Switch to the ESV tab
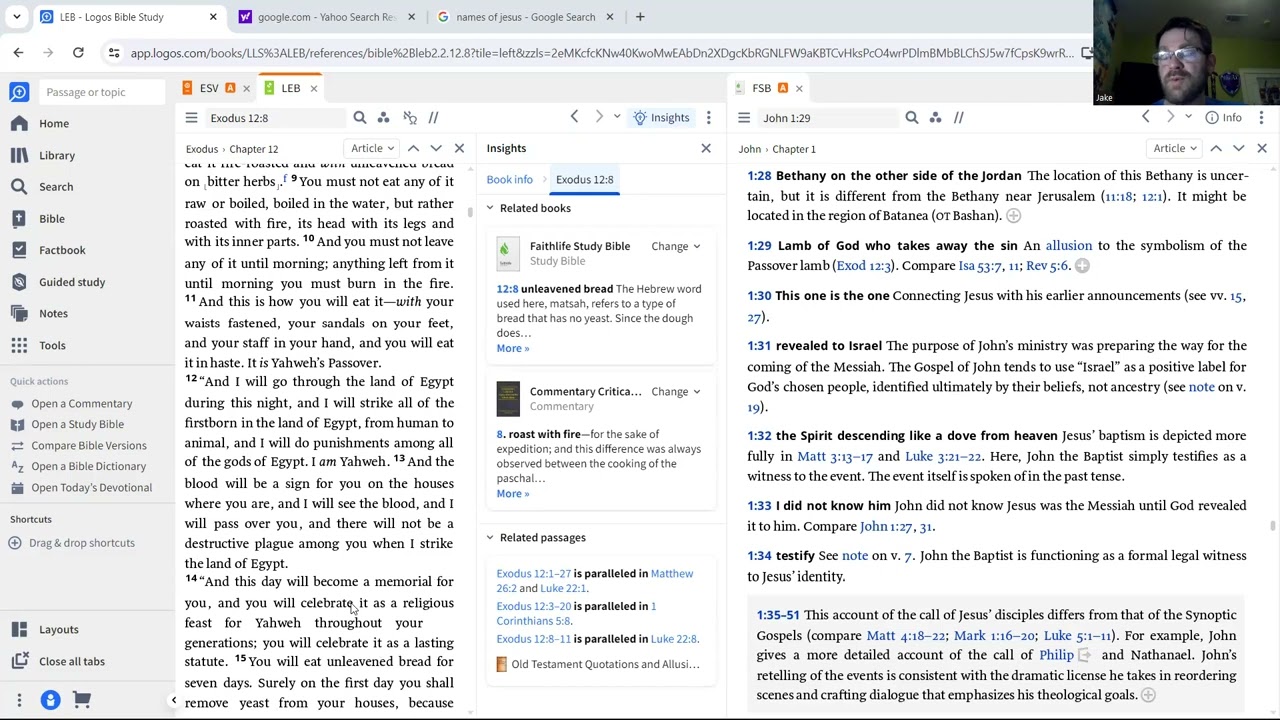The width and height of the screenshot is (1280, 720). coord(209,88)
